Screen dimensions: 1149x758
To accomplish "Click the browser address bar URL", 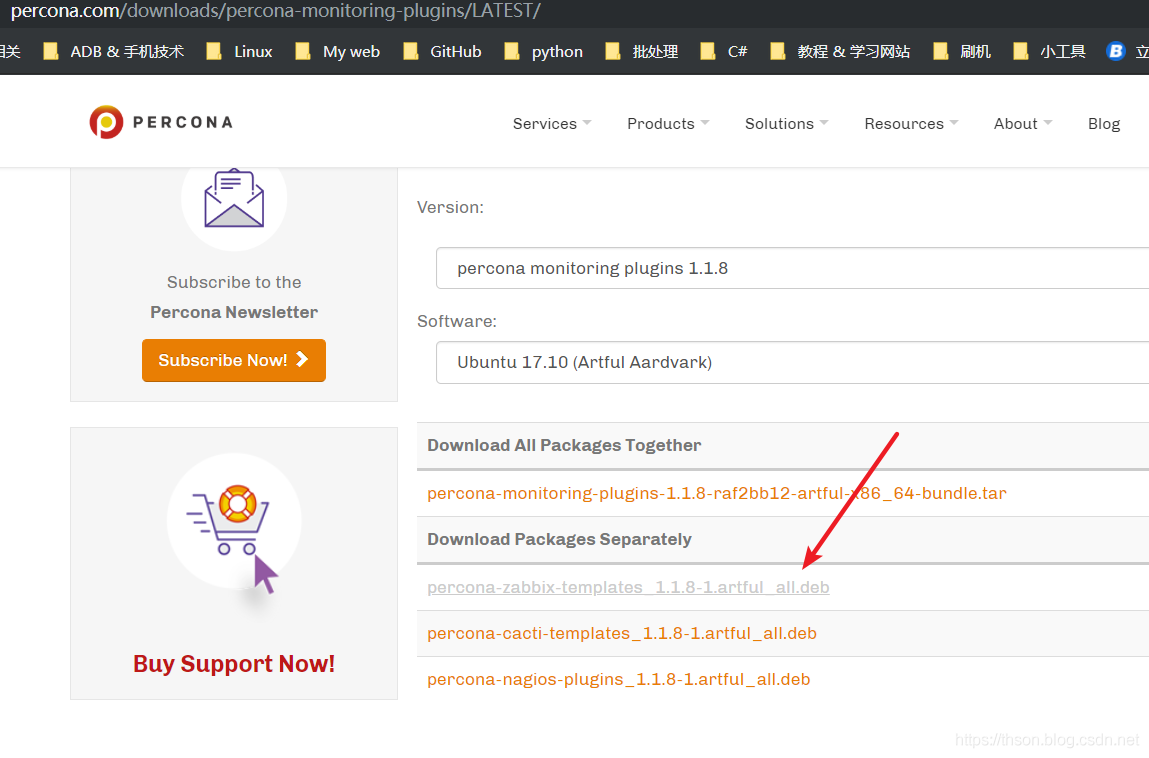I will click(x=276, y=11).
